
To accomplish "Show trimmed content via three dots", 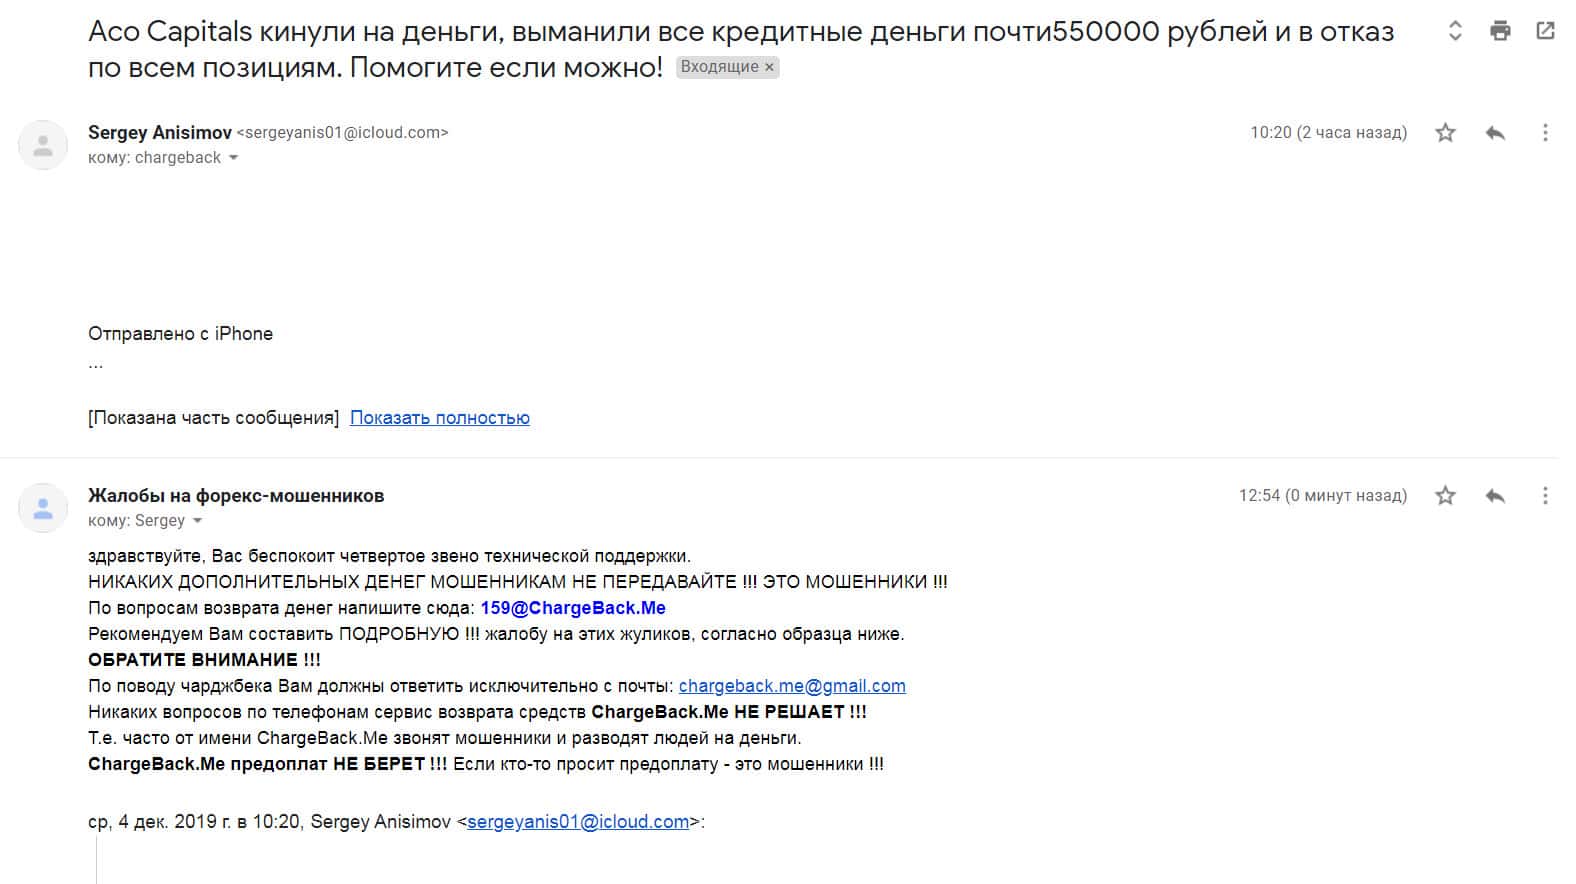I will click(96, 365).
